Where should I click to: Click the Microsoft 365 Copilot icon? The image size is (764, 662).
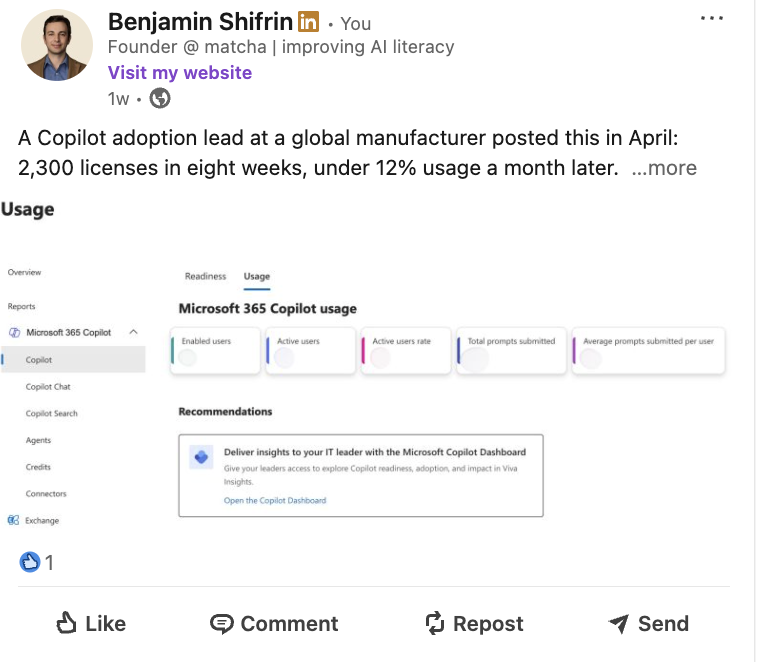(x=15, y=333)
